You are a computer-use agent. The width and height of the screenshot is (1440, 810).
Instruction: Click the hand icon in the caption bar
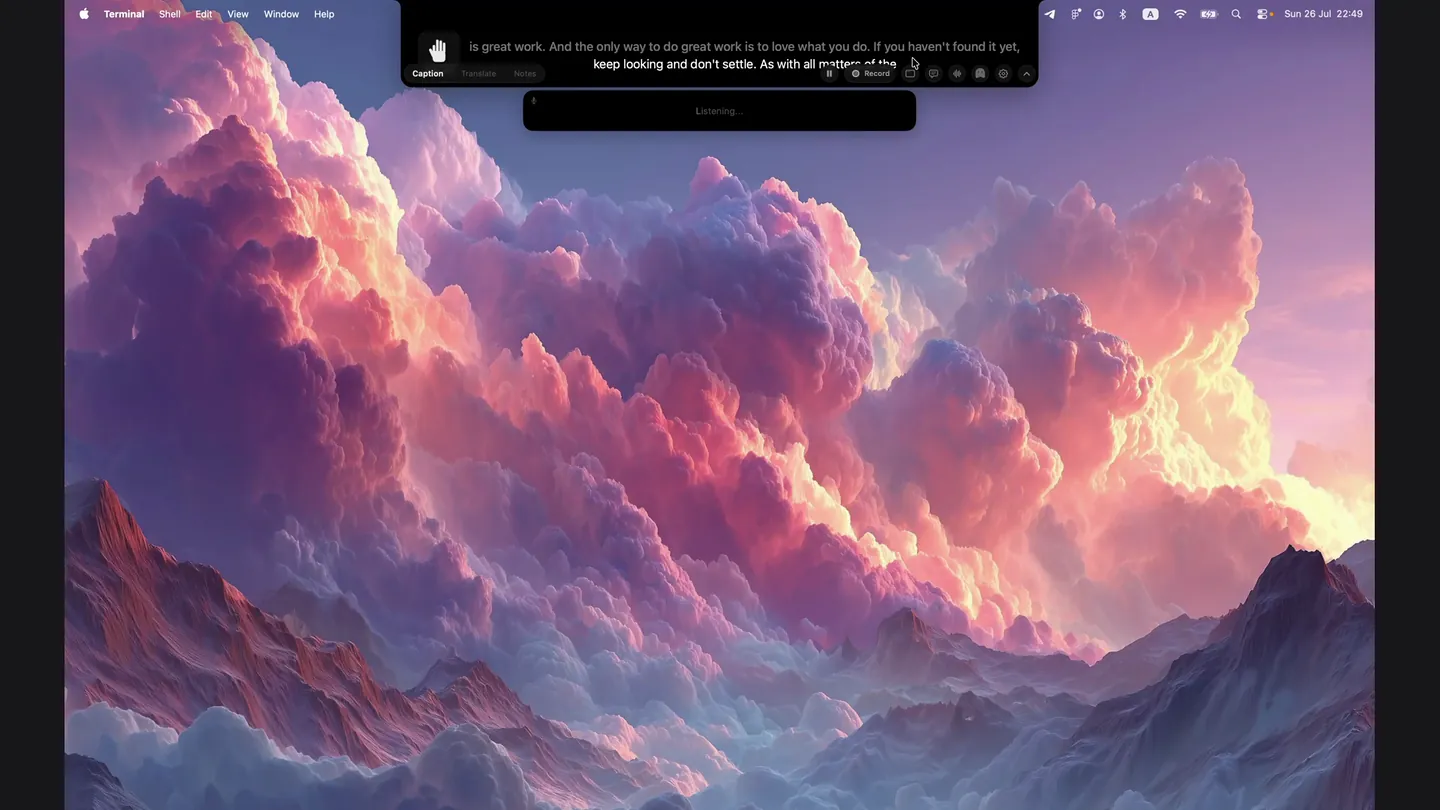(438, 50)
